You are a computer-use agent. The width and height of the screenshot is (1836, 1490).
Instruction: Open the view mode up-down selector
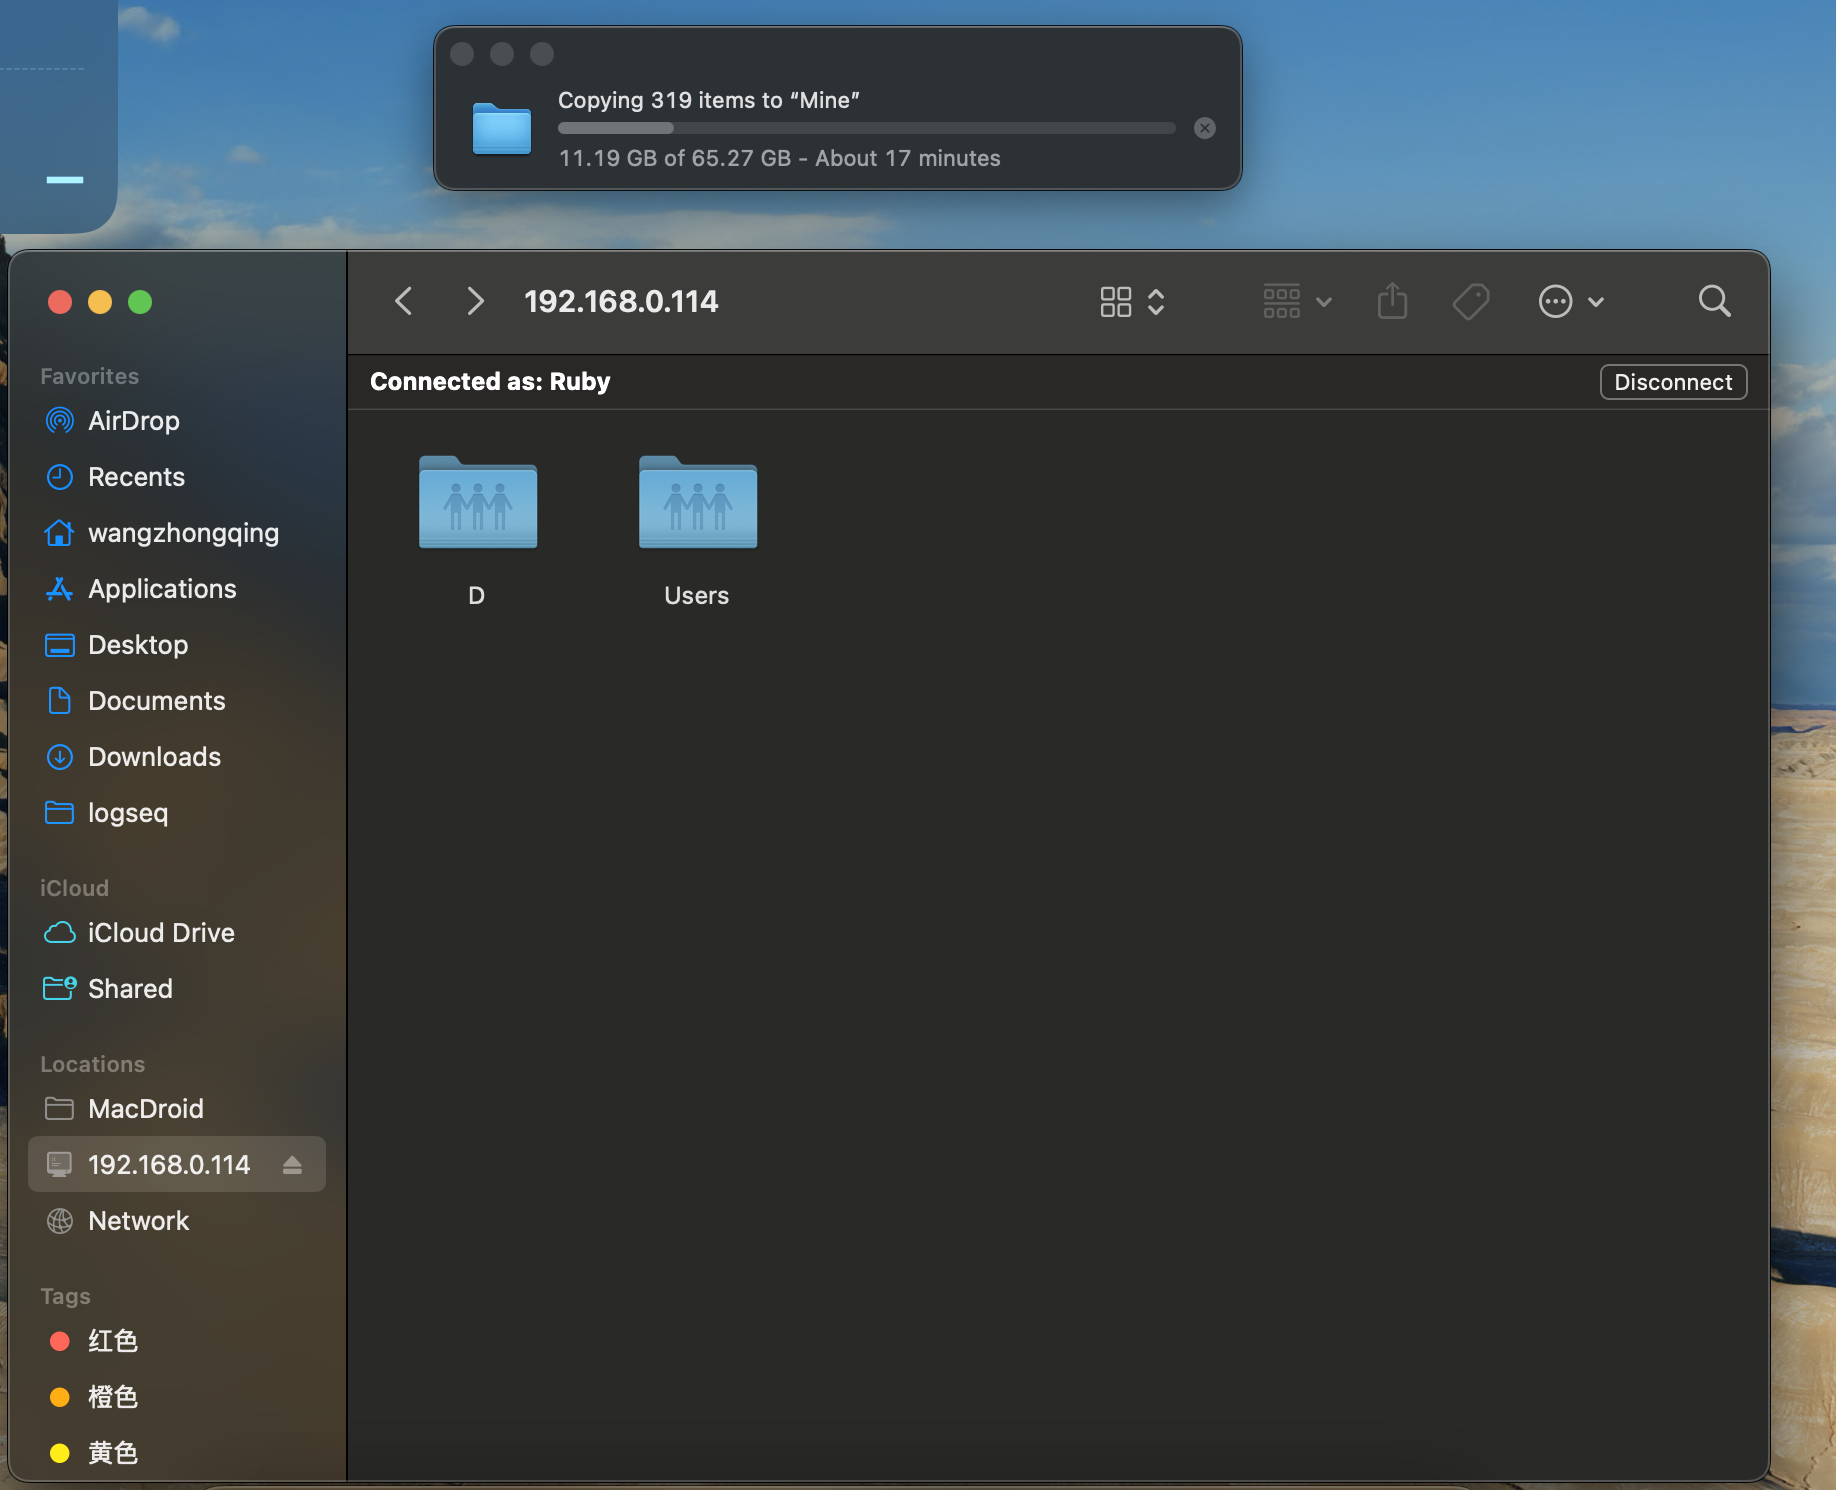(1156, 301)
